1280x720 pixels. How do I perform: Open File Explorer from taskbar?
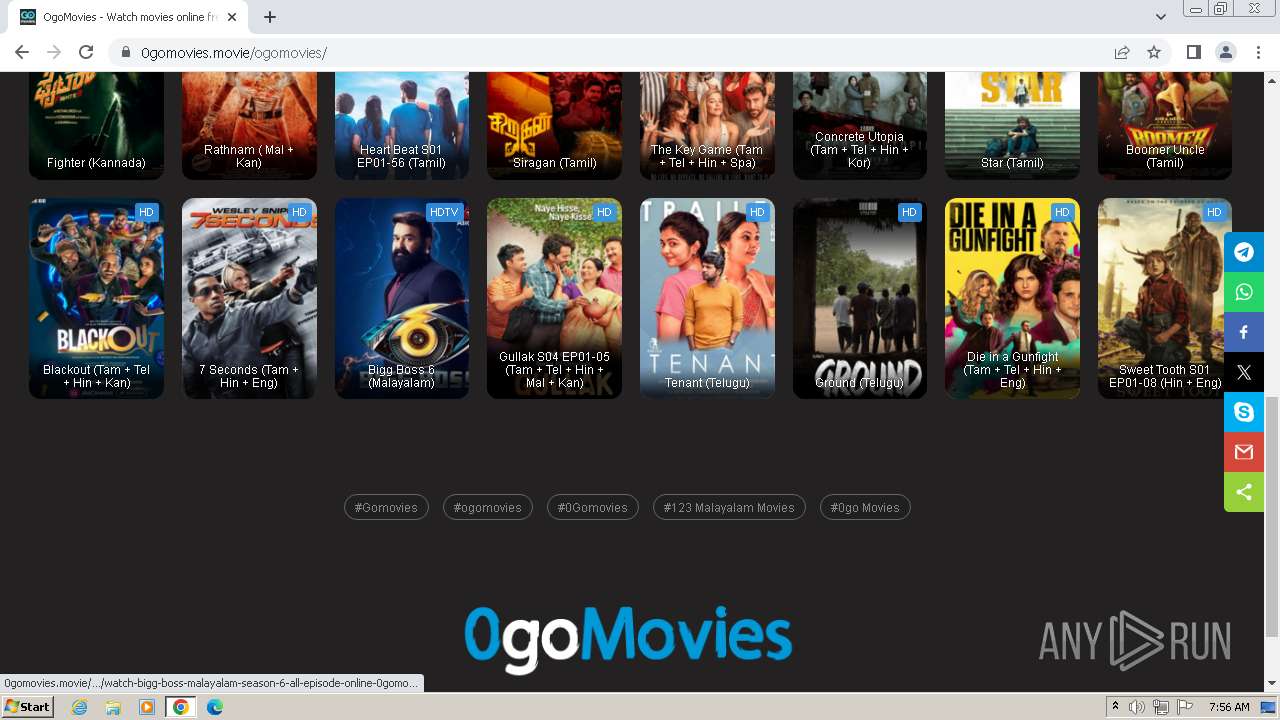pos(113,707)
